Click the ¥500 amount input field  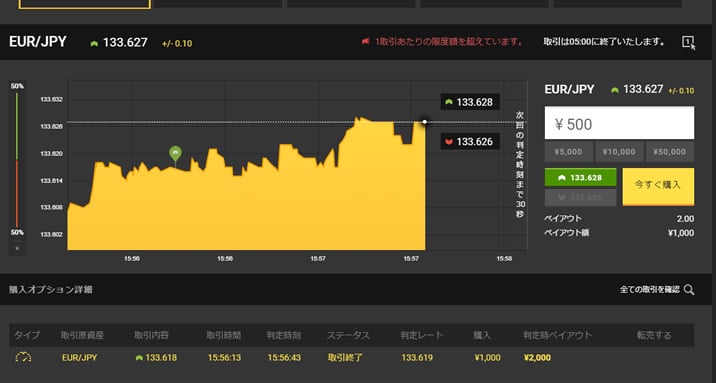[x=619, y=123]
